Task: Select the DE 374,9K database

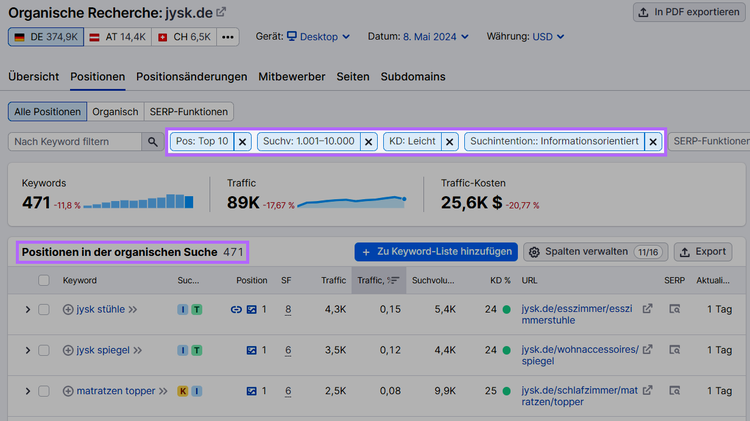Action: (x=46, y=37)
